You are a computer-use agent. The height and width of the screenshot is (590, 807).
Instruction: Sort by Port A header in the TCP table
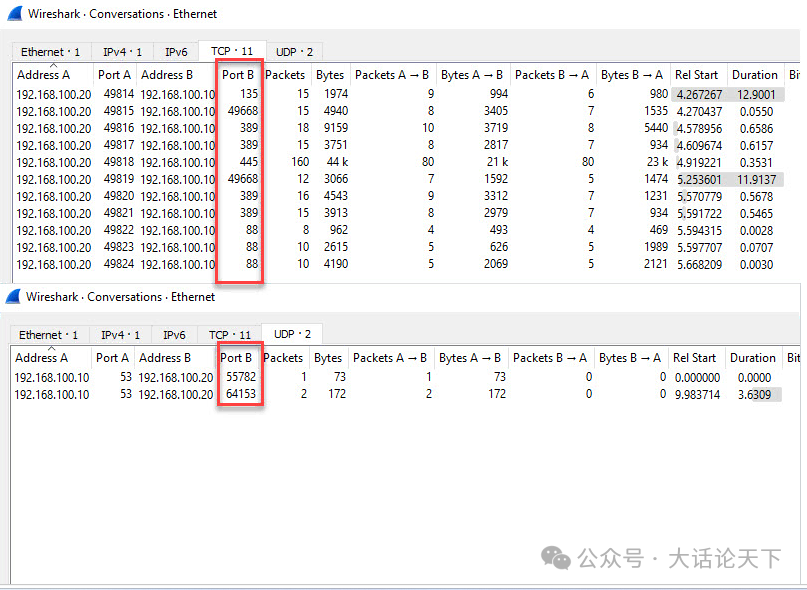[x=114, y=75]
